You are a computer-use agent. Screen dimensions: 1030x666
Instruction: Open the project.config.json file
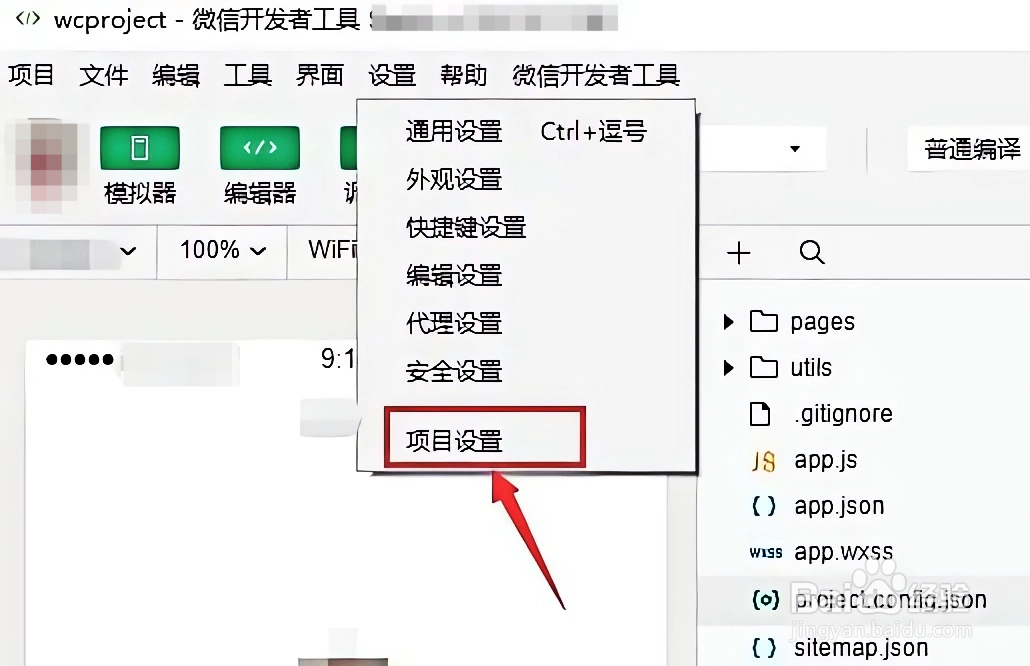pos(891,600)
